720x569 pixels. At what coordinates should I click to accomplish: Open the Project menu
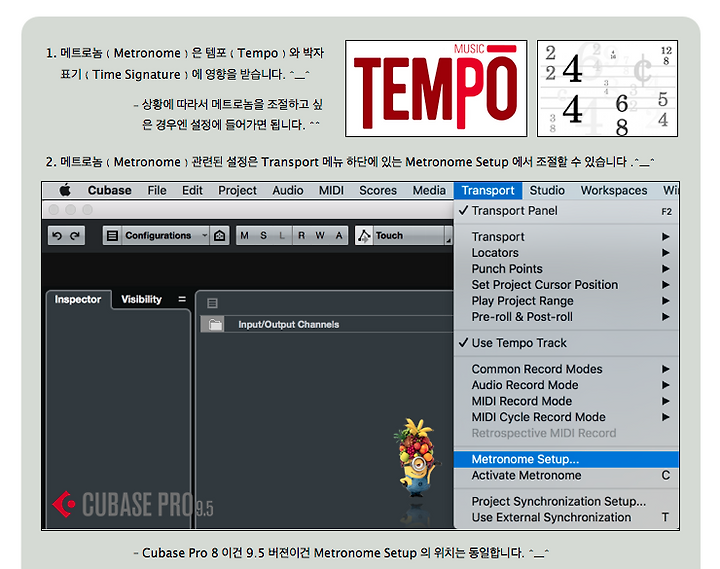pyautogui.click(x=237, y=190)
